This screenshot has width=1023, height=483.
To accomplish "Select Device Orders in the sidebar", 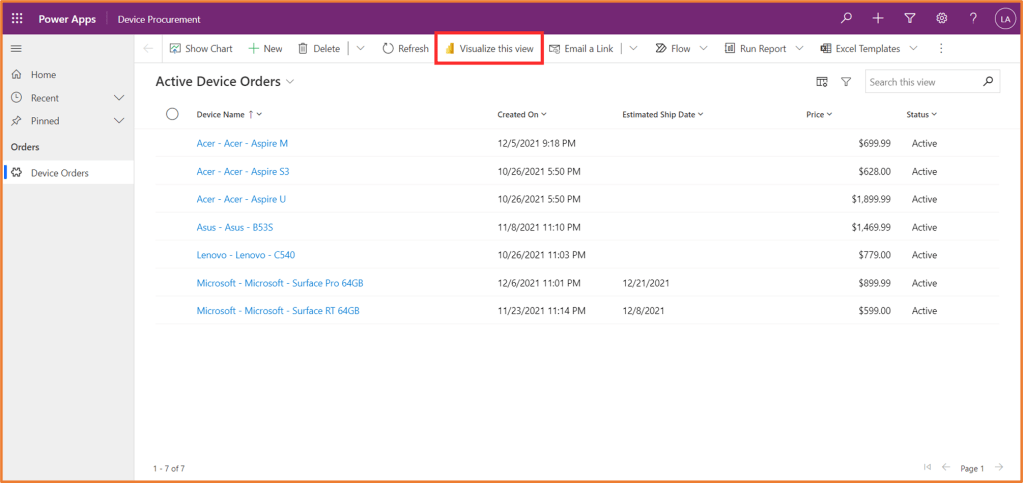I will coord(59,173).
